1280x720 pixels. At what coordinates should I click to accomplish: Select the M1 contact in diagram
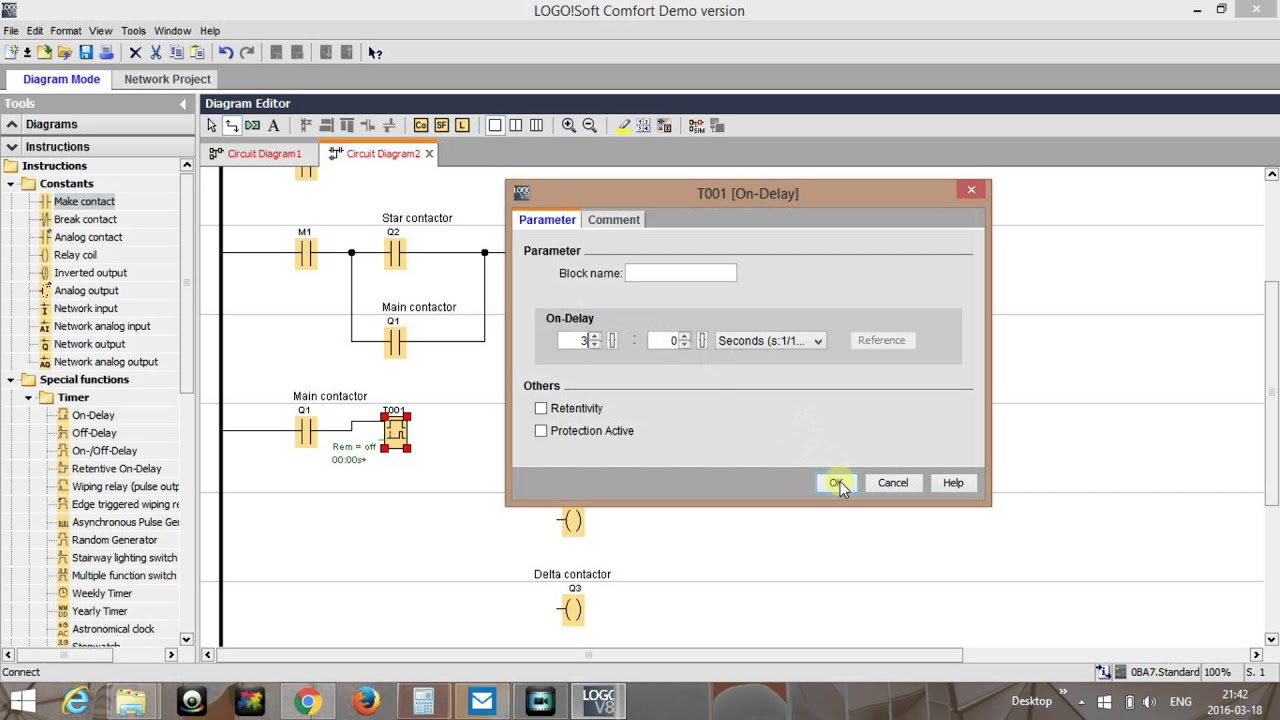coord(305,255)
